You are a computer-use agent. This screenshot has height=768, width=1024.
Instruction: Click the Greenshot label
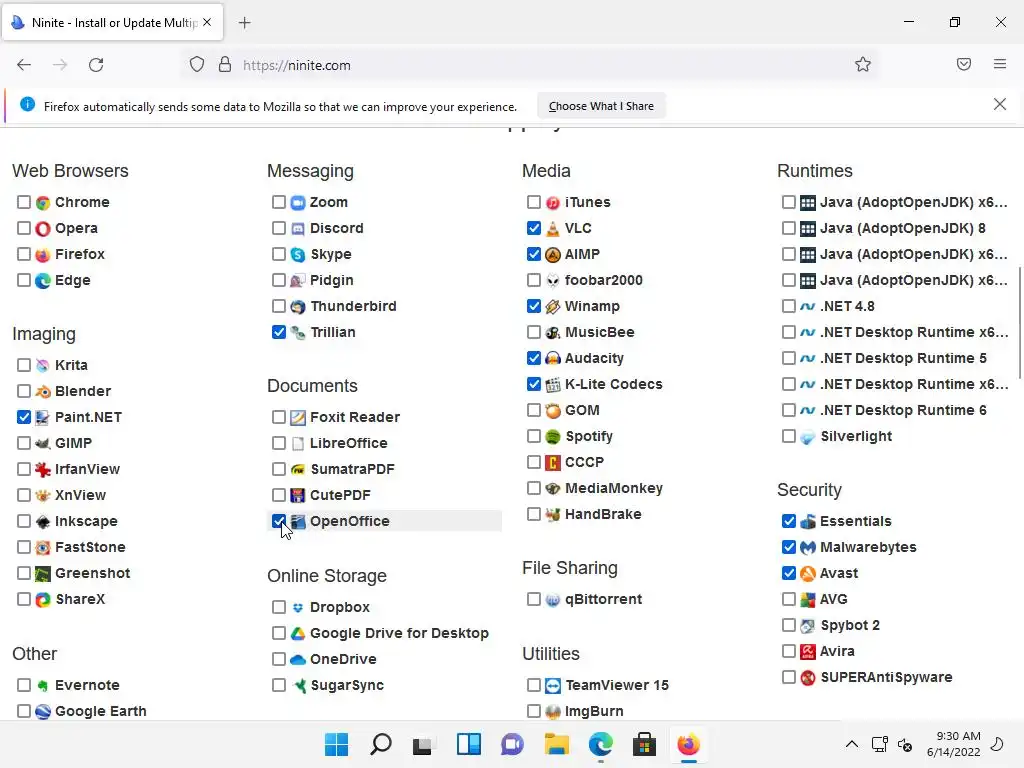click(x=93, y=573)
